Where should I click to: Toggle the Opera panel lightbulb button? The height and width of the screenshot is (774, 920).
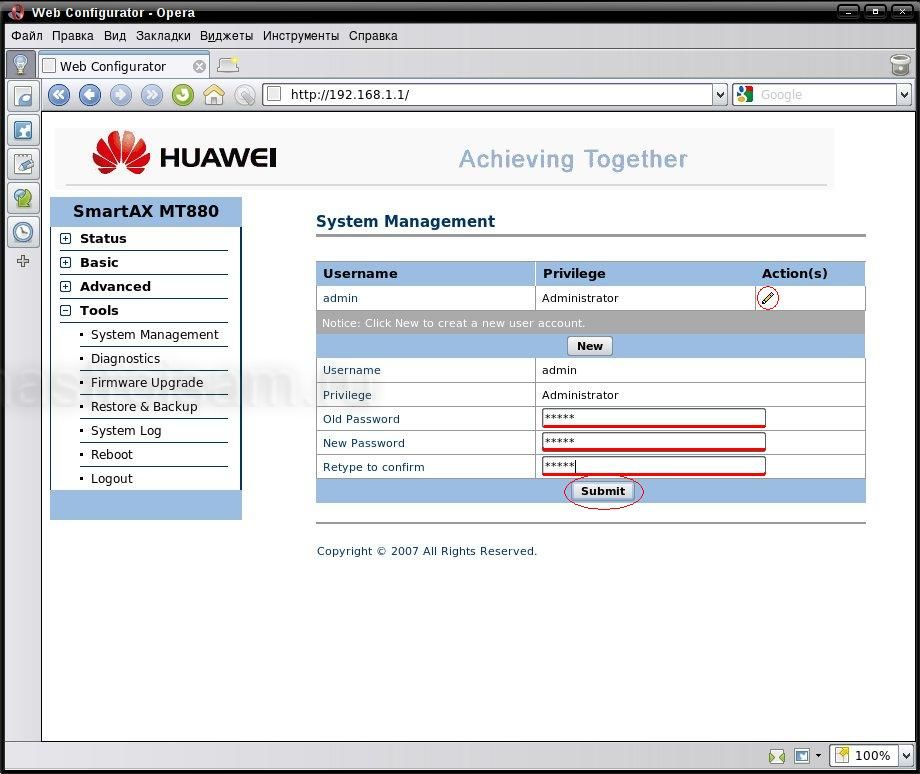(21, 64)
